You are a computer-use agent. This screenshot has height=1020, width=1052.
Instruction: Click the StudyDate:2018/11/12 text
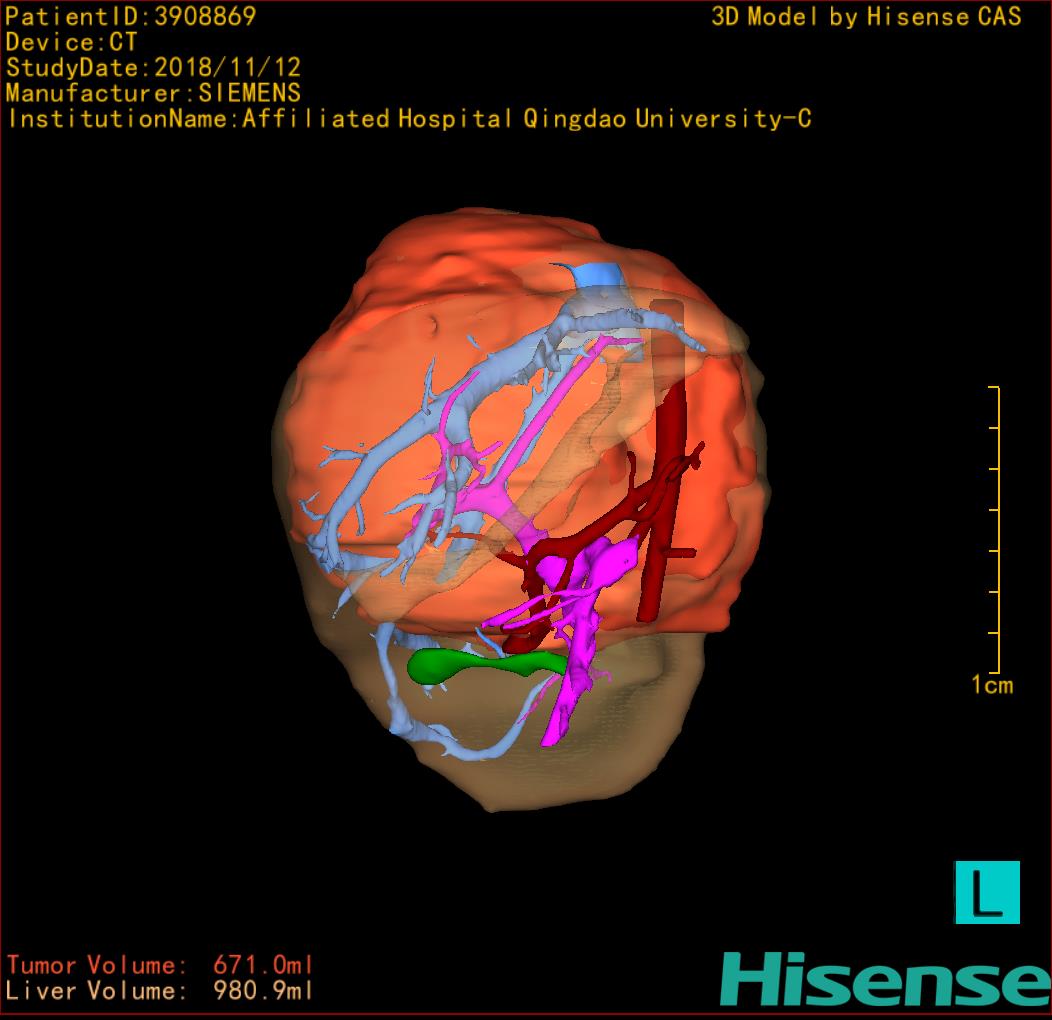pyautogui.click(x=153, y=68)
